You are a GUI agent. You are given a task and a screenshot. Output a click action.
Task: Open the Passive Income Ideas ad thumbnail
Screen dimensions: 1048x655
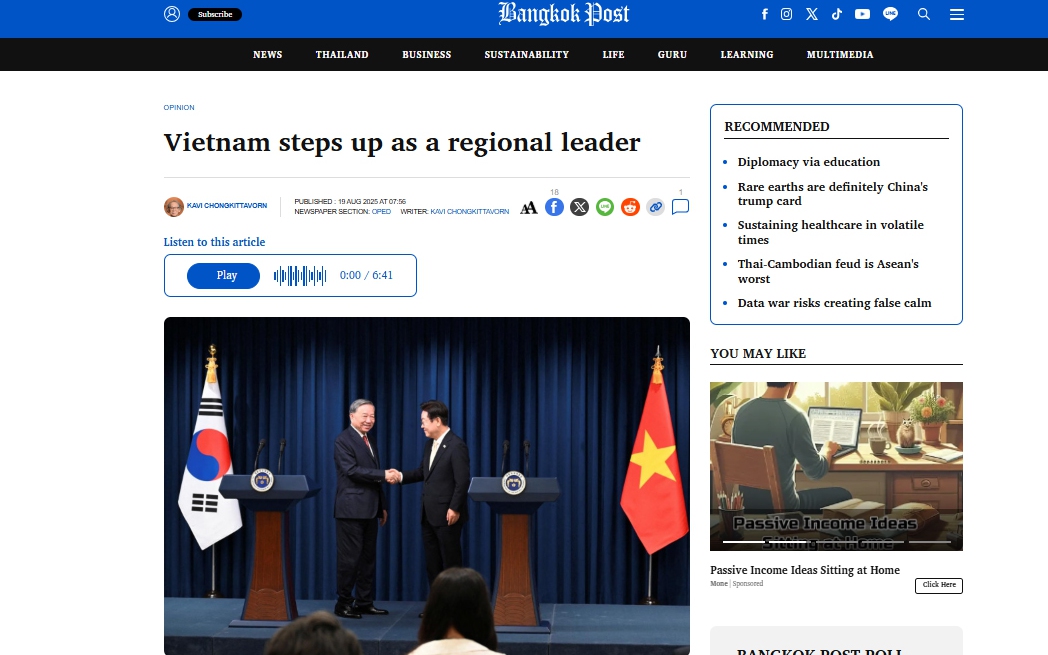coord(836,467)
